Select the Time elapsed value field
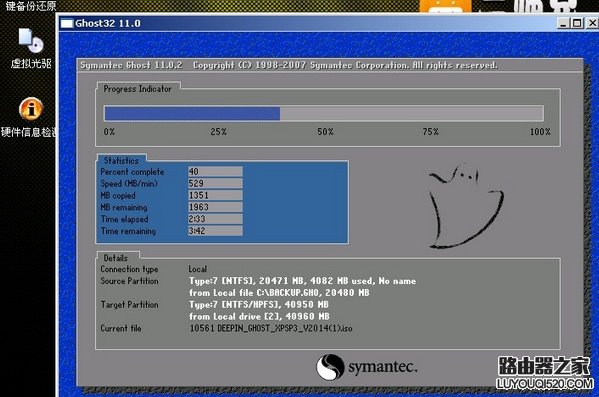This screenshot has height=397, width=599. click(x=215, y=219)
